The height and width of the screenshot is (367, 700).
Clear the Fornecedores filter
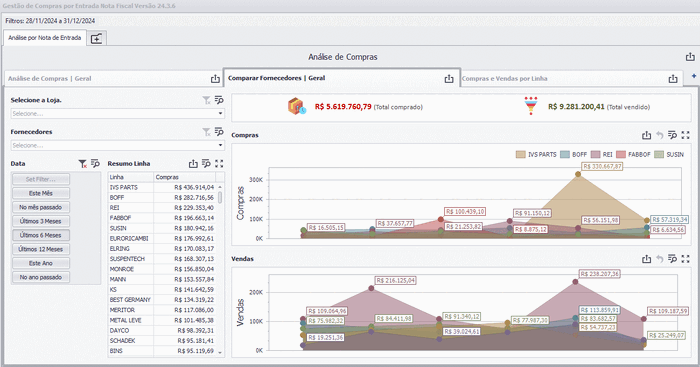click(206, 132)
